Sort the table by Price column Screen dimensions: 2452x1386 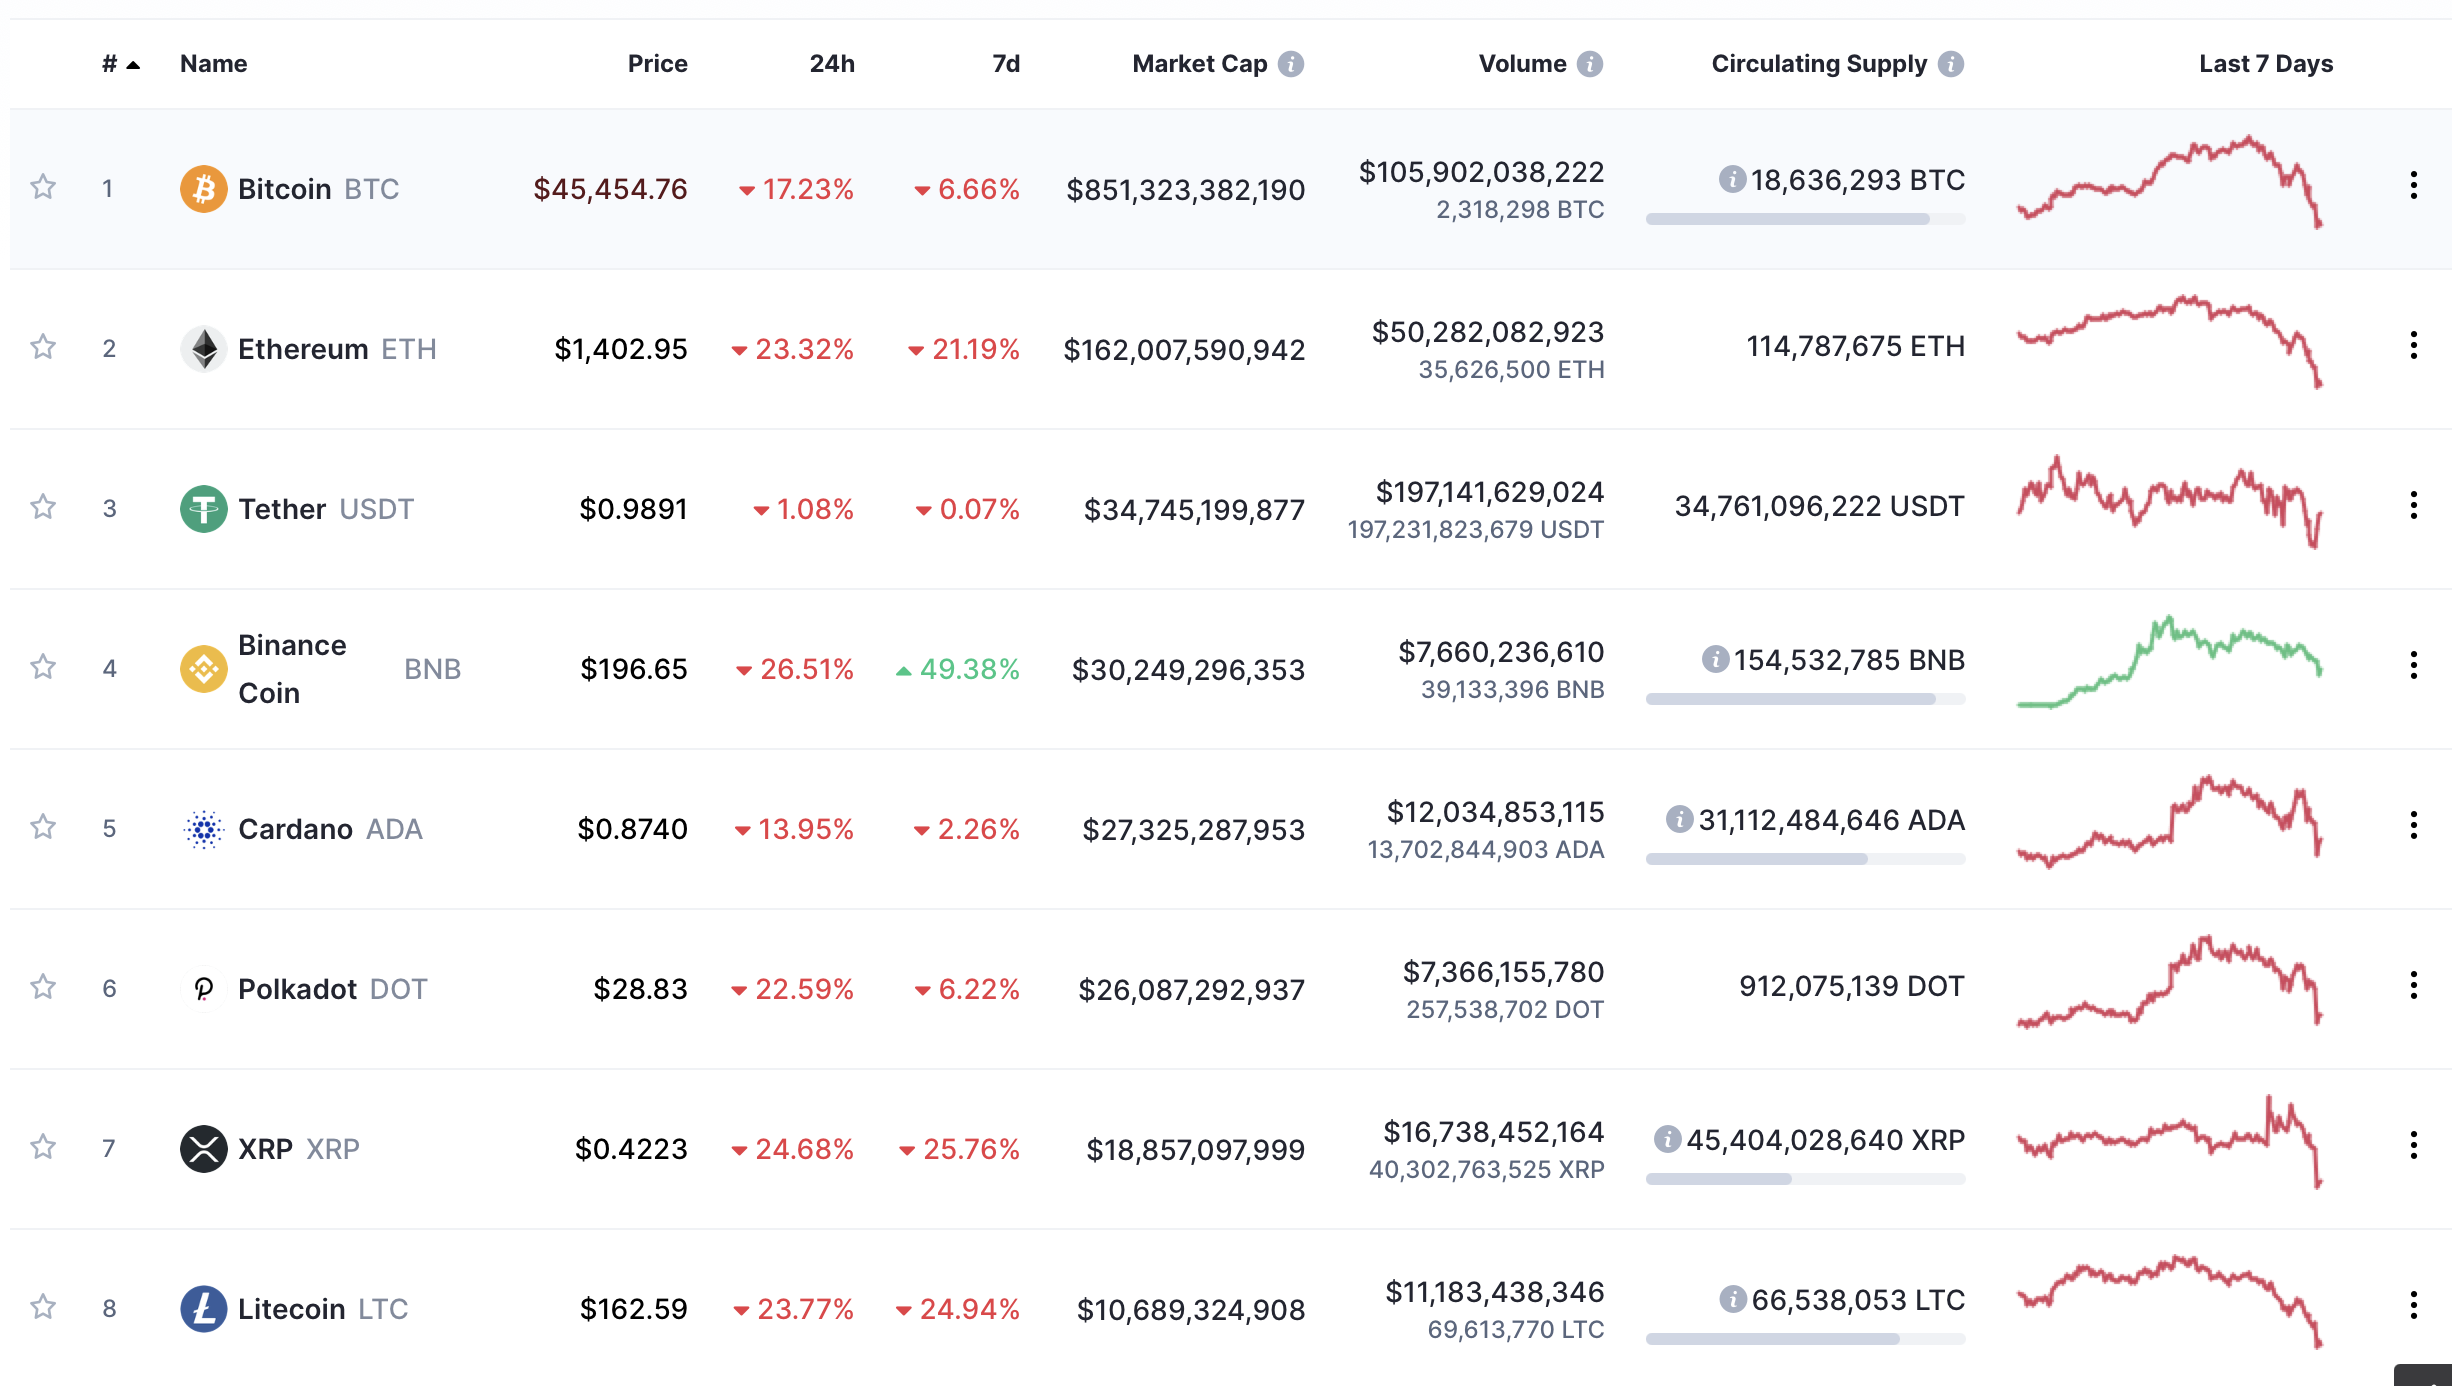[657, 64]
